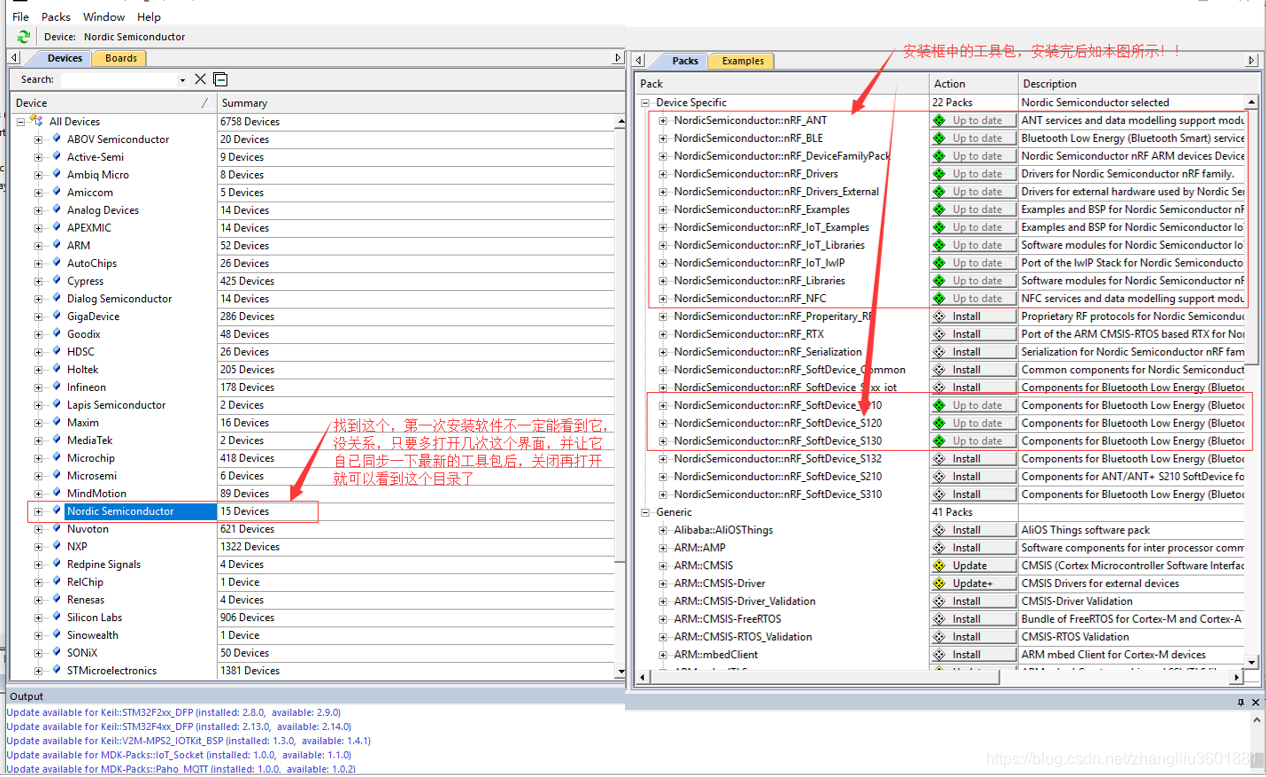The width and height of the screenshot is (1266, 777).
Task: Click Update+ for ARM::CMSIS-Driver pack
Action: (x=973, y=583)
